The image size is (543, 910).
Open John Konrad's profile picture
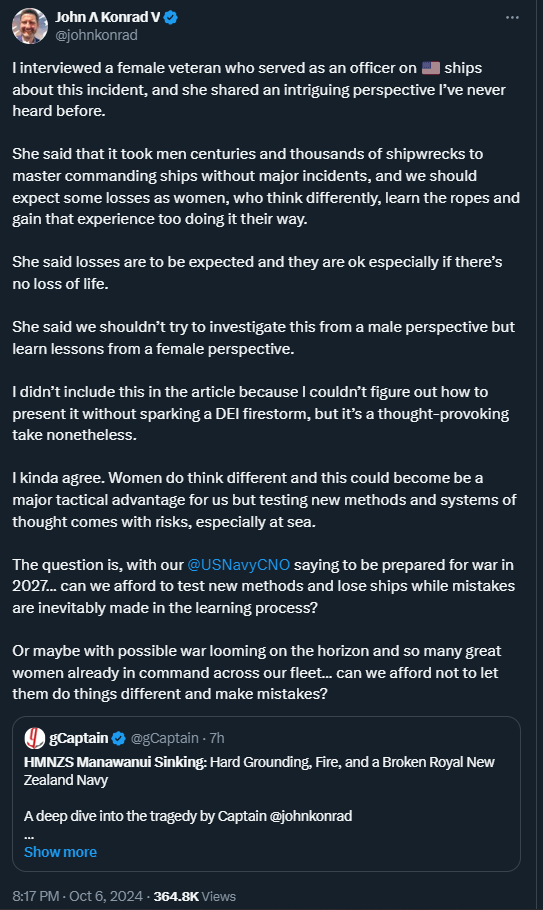(30, 26)
